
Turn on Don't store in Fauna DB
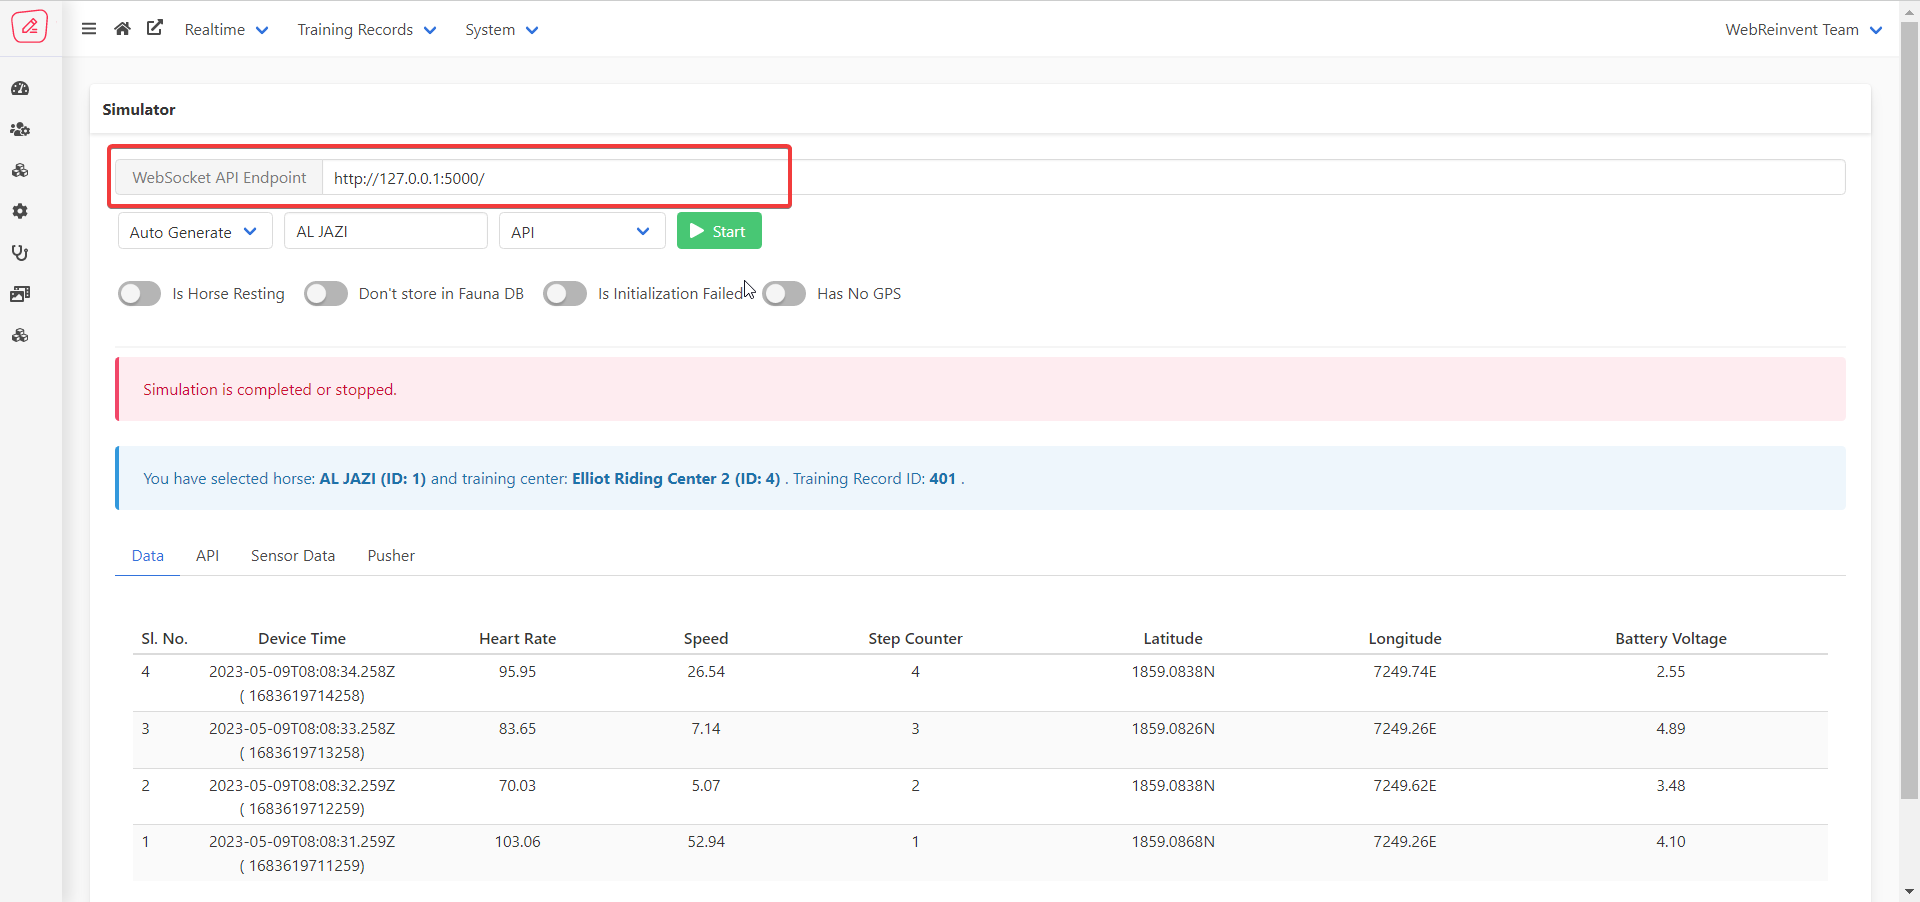325,293
